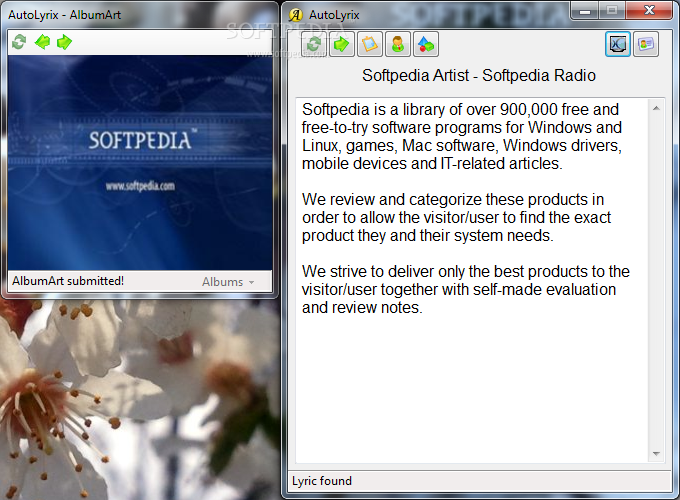
Task: Click the user person icon in AutoLyrix toolbar
Action: point(398,44)
